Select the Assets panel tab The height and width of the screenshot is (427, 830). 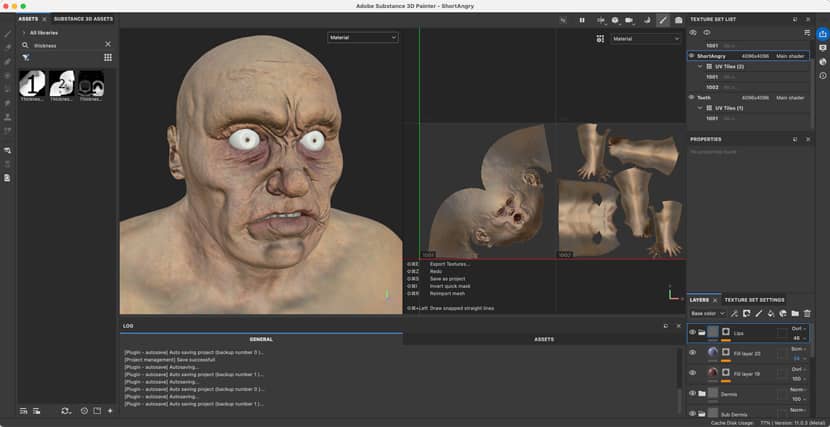pos(28,19)
